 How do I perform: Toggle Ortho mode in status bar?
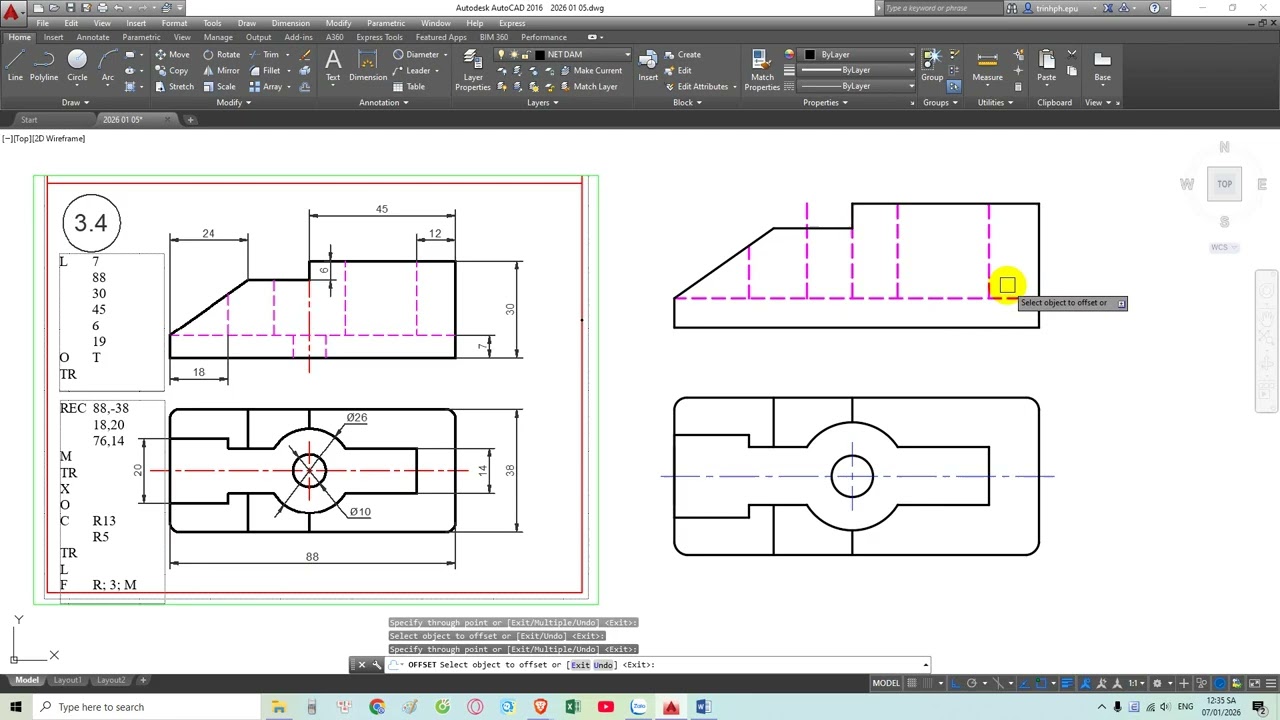pos(955,683)
